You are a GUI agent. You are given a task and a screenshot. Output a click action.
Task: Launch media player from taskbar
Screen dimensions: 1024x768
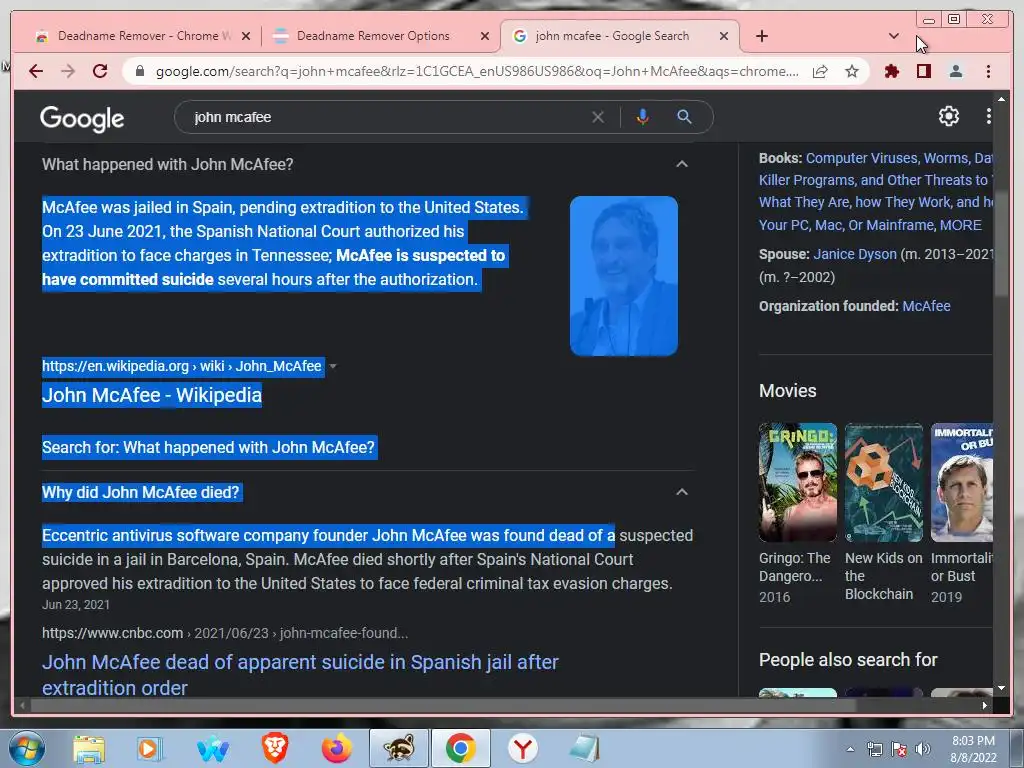149,748
